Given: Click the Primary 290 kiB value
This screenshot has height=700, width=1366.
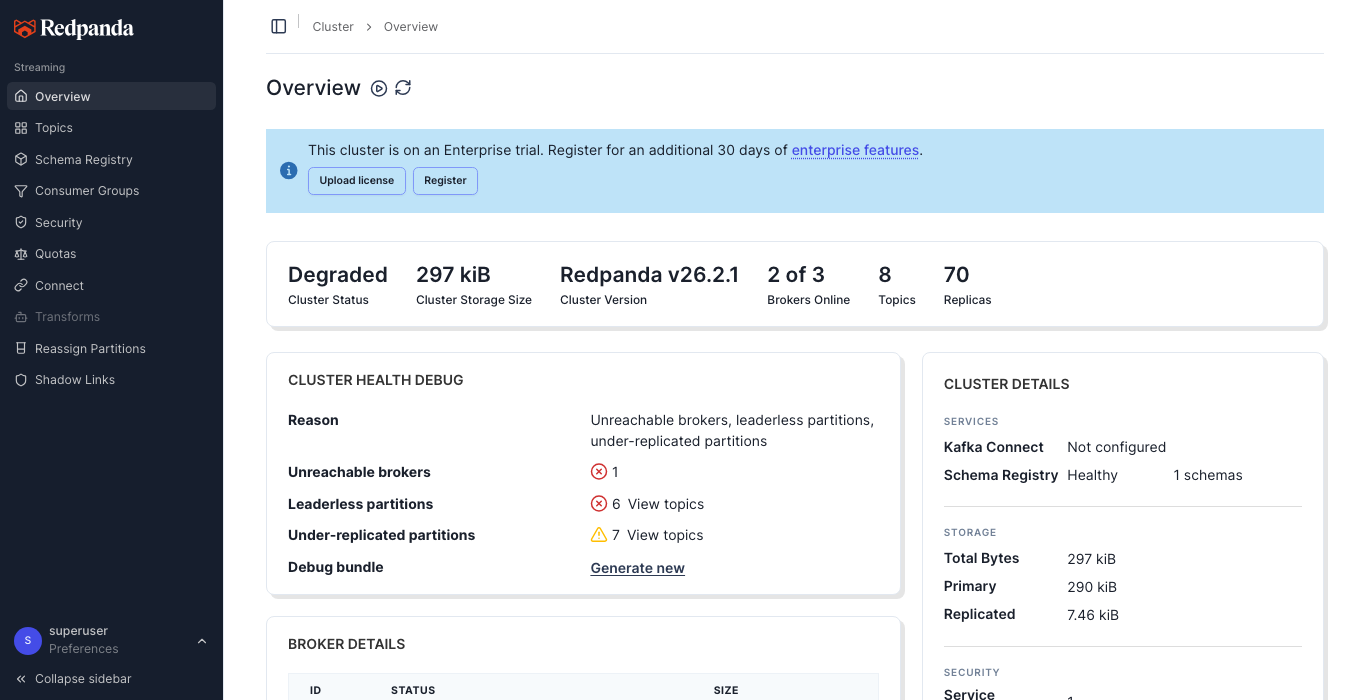Looking at the screenshot, I should [x=1092, y=587].
